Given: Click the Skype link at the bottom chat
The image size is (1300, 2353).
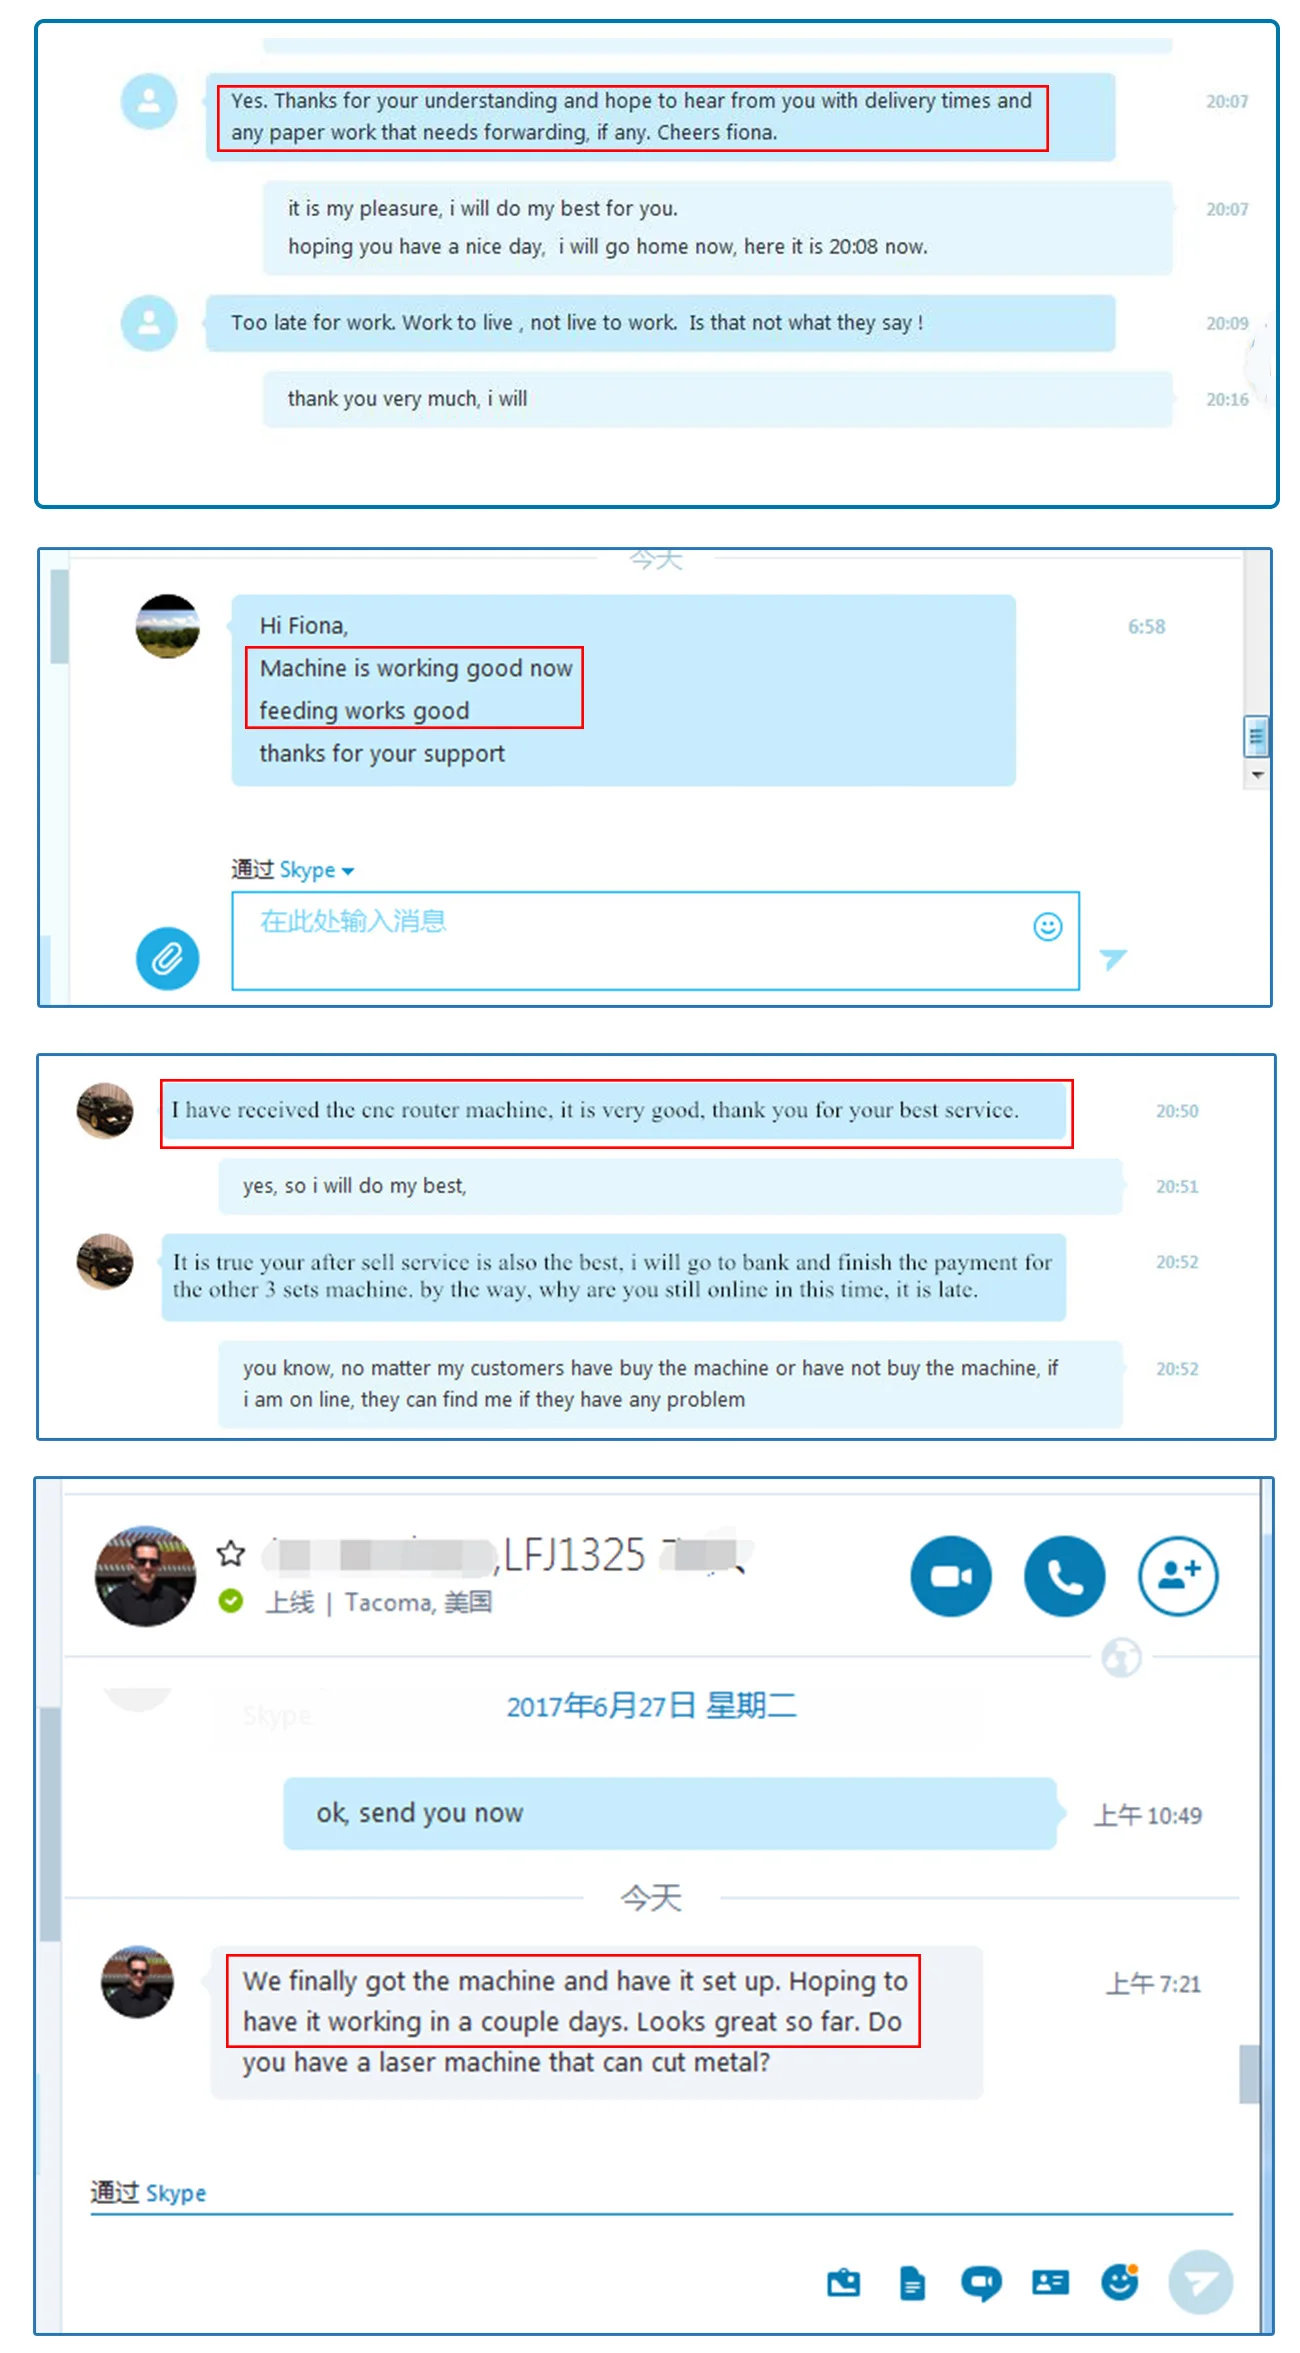Looking at the screenshot, I should pyautogui.click(x=176, y=2193).
